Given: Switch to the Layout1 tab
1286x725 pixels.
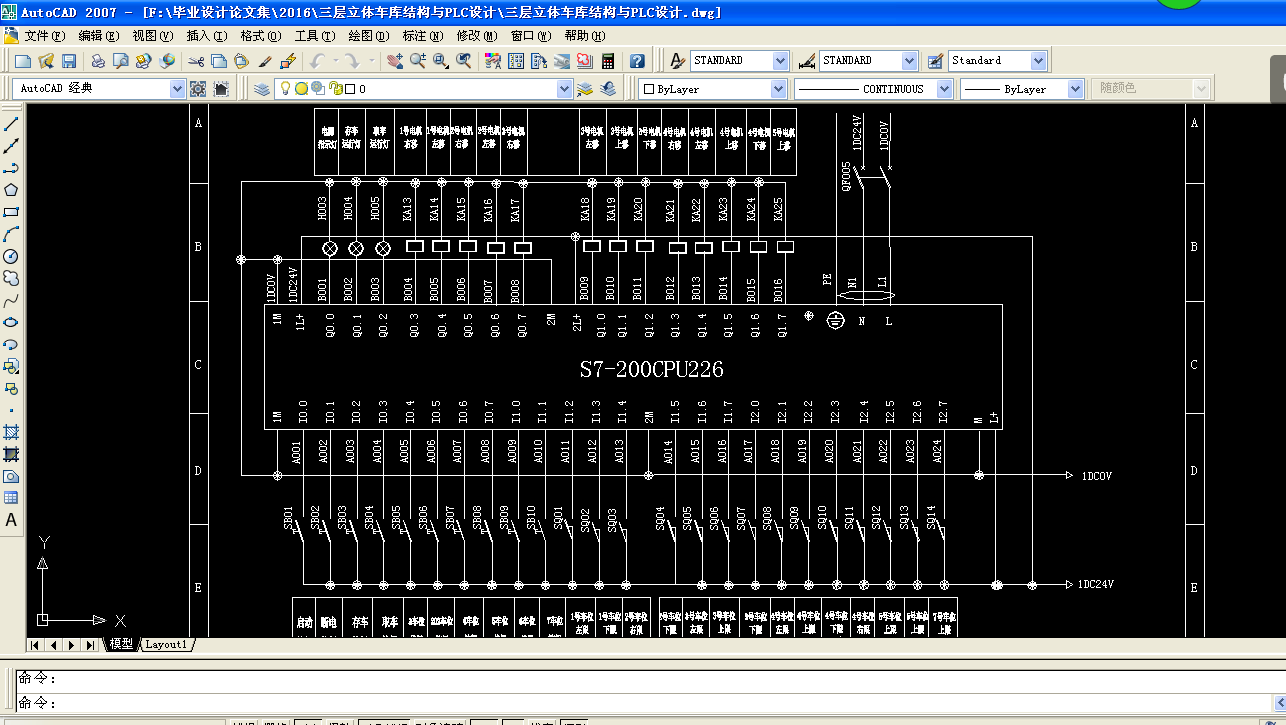Looking at the screenshot, I should coord(166,645).
